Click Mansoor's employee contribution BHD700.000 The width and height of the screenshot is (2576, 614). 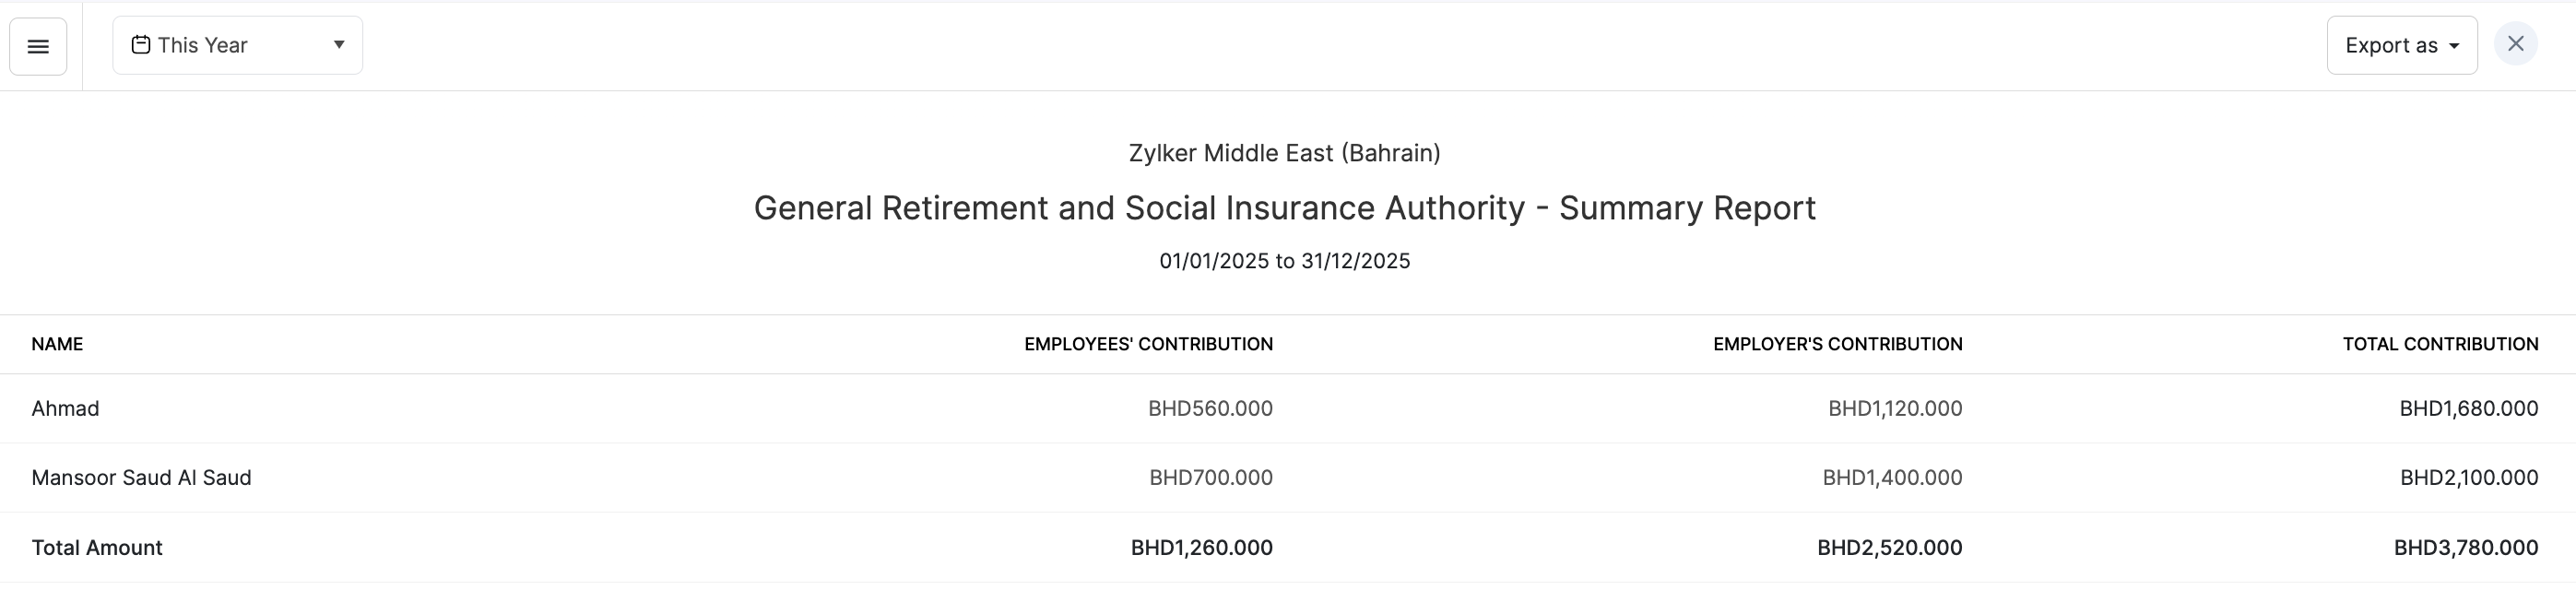coord(1211,478)
